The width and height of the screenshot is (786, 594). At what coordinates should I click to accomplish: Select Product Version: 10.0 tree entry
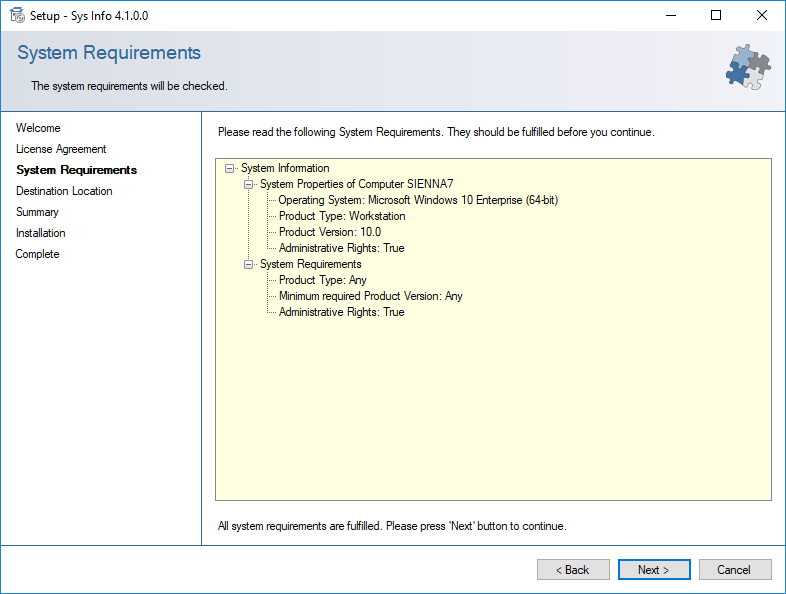point(330,232)
